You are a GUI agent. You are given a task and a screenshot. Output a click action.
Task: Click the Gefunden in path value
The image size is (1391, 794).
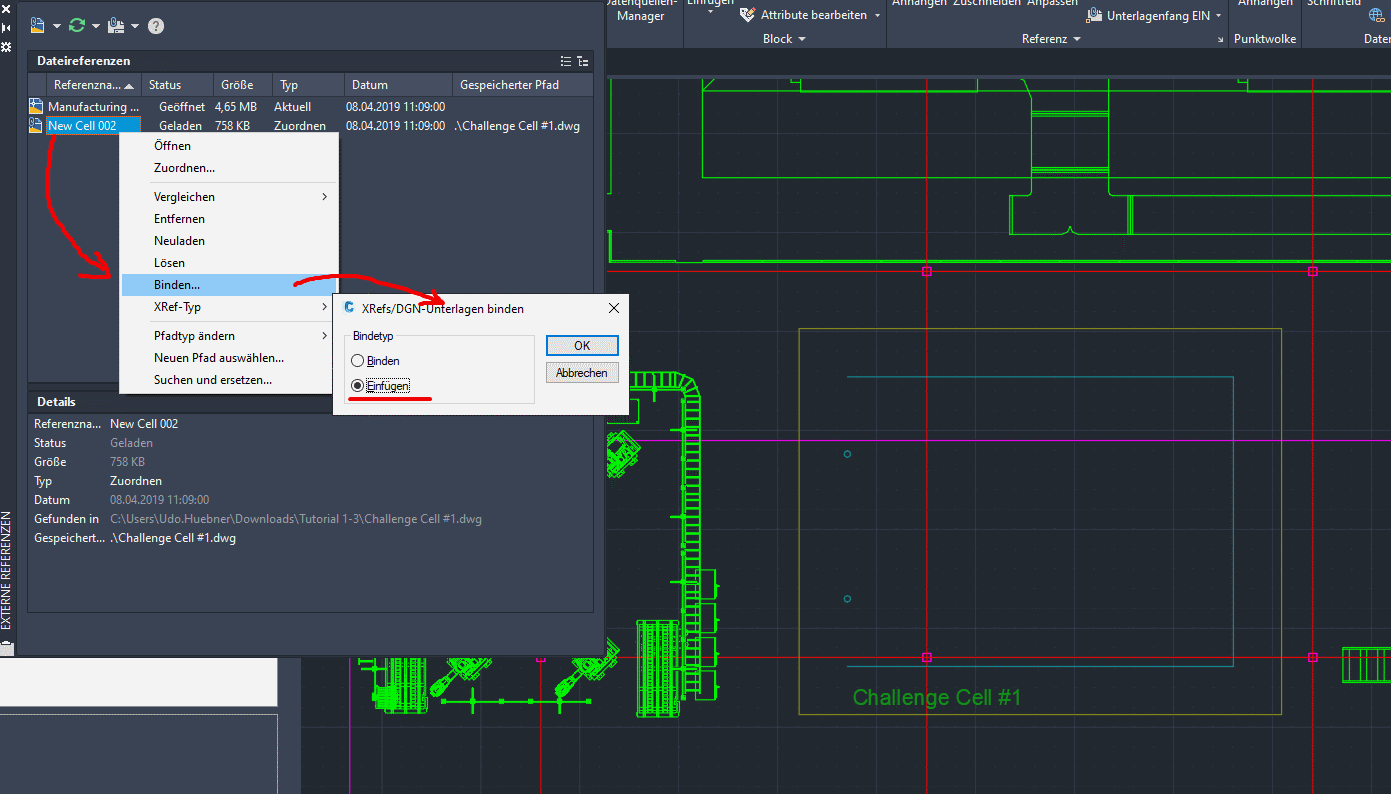[296, 519]
